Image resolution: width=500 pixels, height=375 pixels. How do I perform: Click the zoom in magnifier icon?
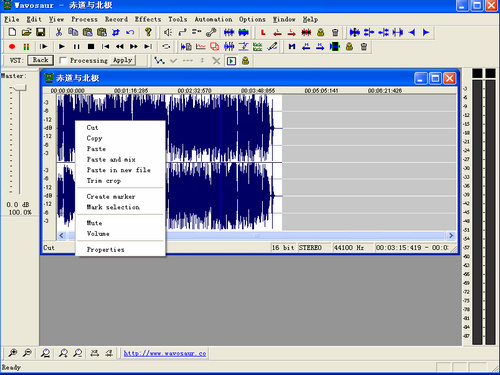pos(12,353)
